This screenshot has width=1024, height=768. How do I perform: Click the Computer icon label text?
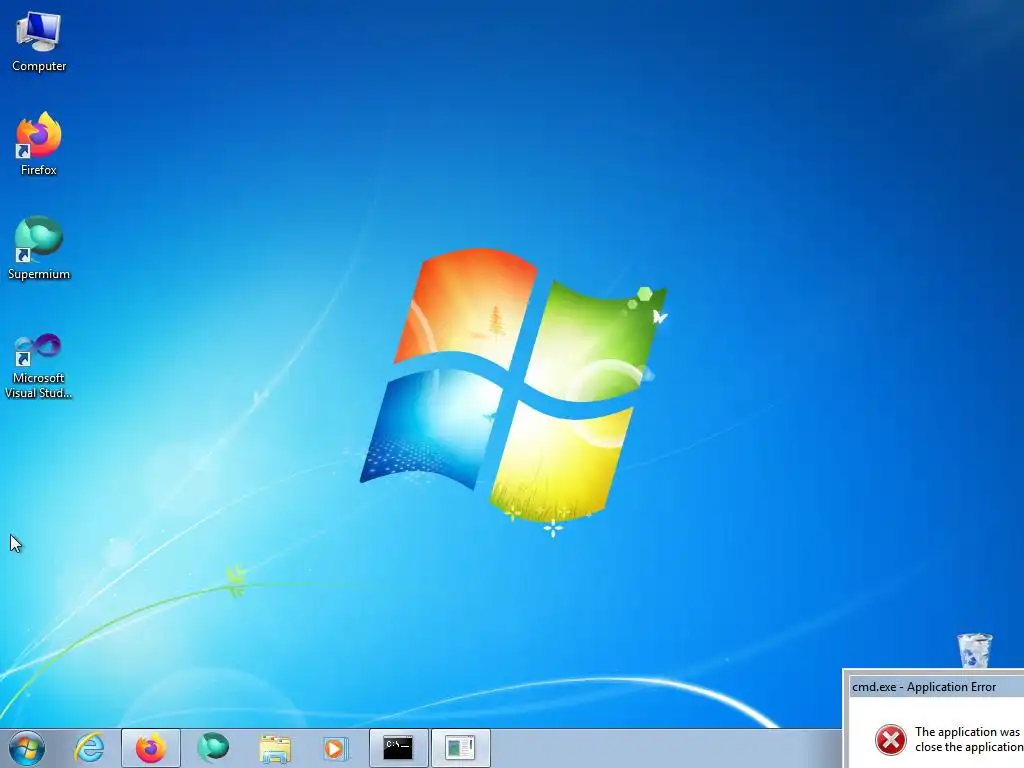(39, 66)
